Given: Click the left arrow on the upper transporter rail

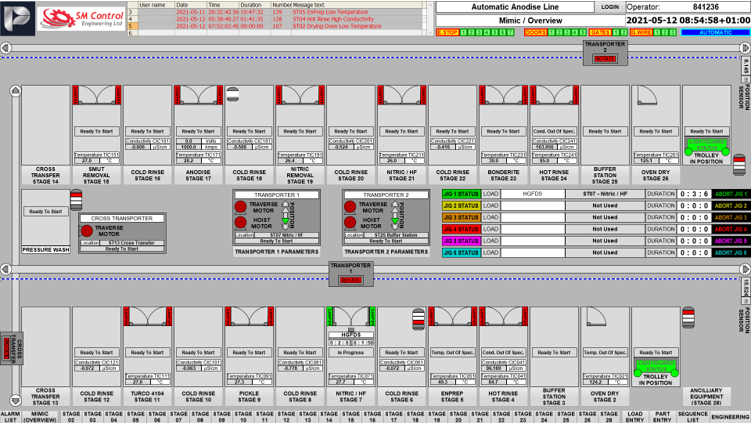Looking at the screenshot, I should tap(6, 48).
